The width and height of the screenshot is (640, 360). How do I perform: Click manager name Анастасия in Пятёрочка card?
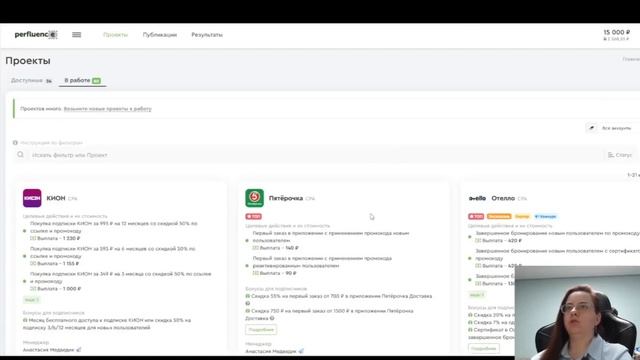(x=271, y=351)
